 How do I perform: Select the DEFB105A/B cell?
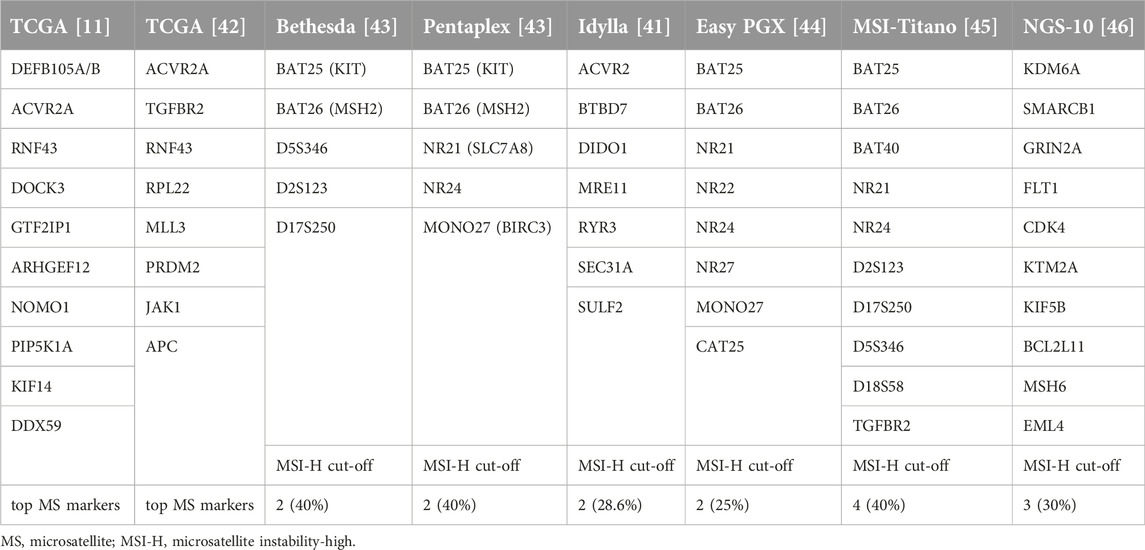click(x=67, y=69)
